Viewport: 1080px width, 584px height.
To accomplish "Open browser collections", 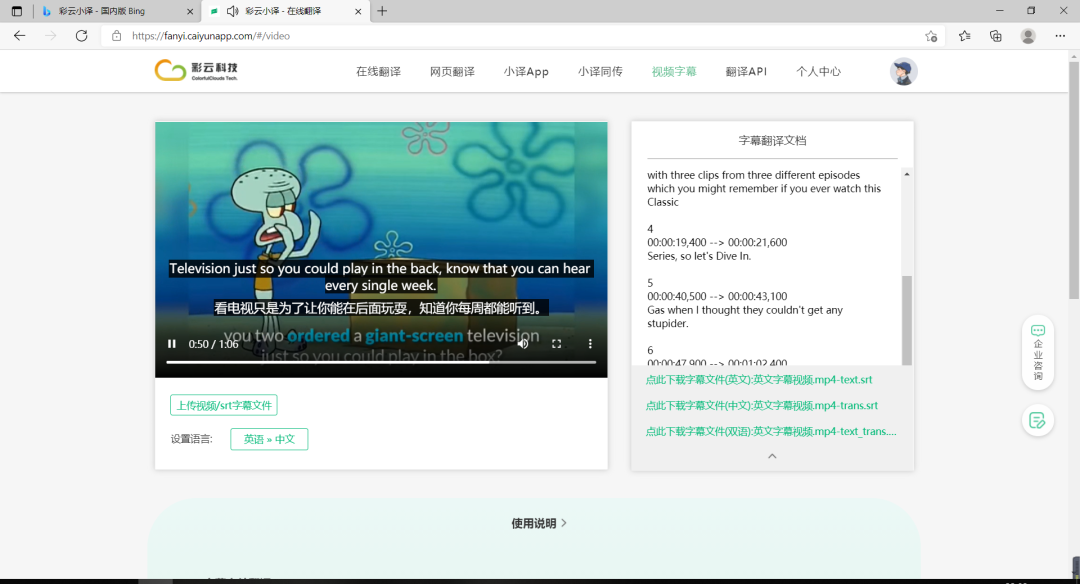I will pyautogui.click(x=996, y=36).
